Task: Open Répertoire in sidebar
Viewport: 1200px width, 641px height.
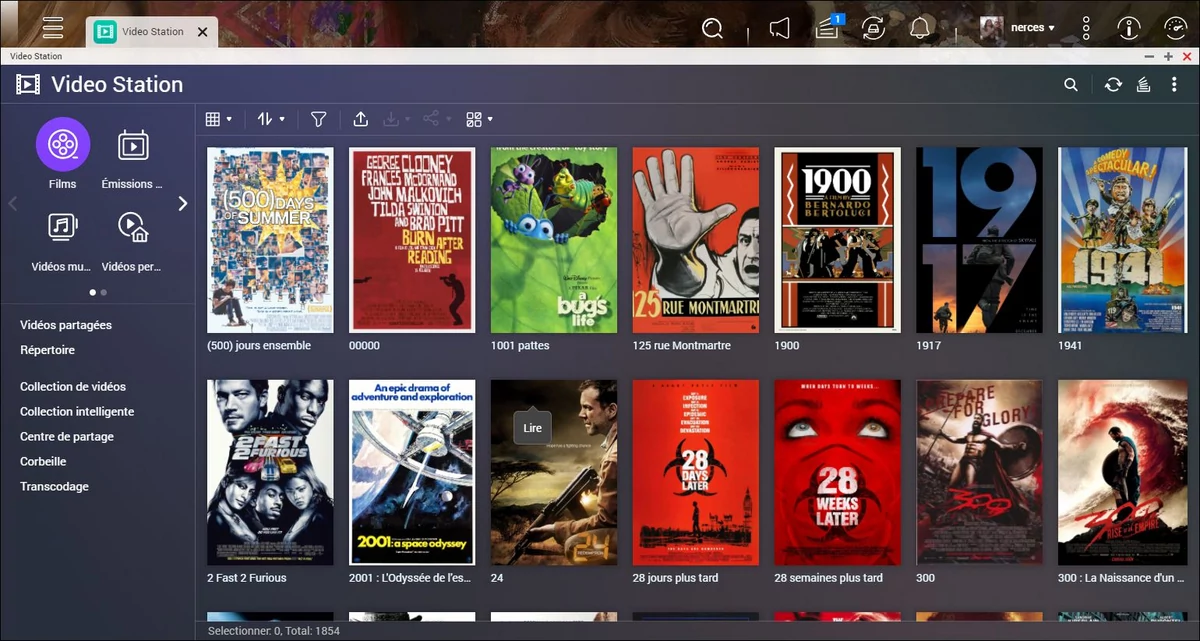Action: click(47, 350)
